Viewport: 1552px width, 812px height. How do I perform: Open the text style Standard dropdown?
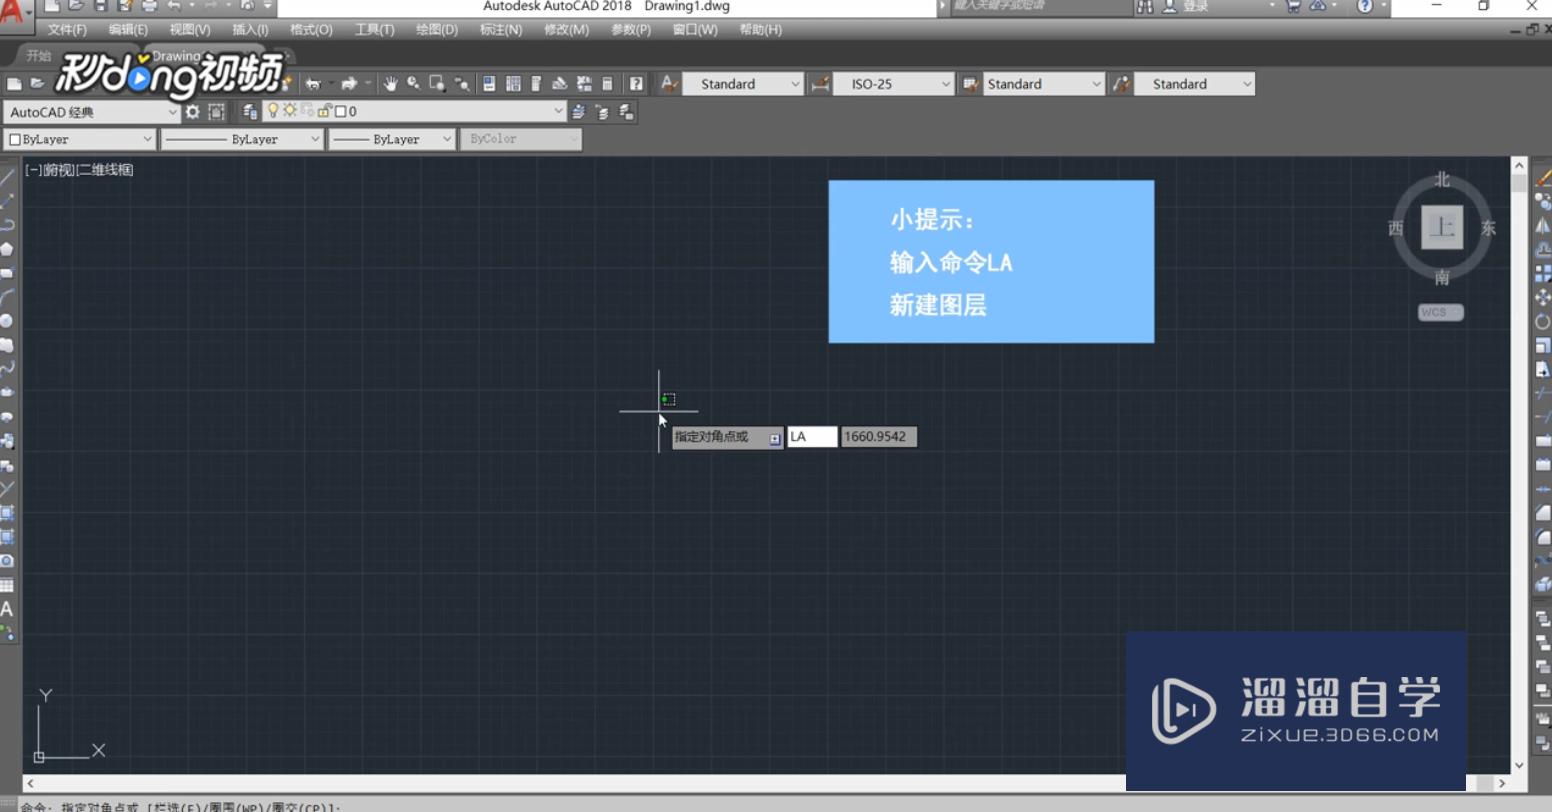click(798, 83)
